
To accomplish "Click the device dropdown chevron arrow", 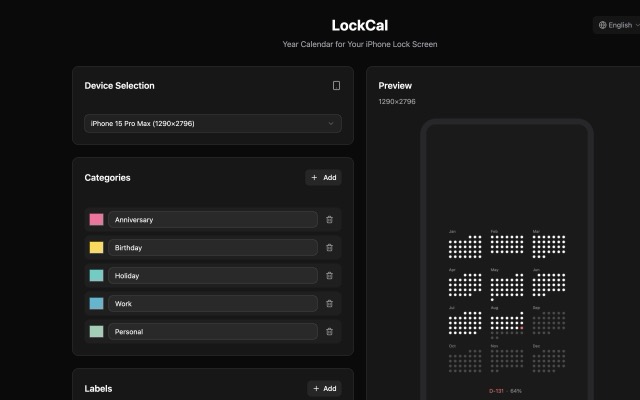I will click(331, 123).
